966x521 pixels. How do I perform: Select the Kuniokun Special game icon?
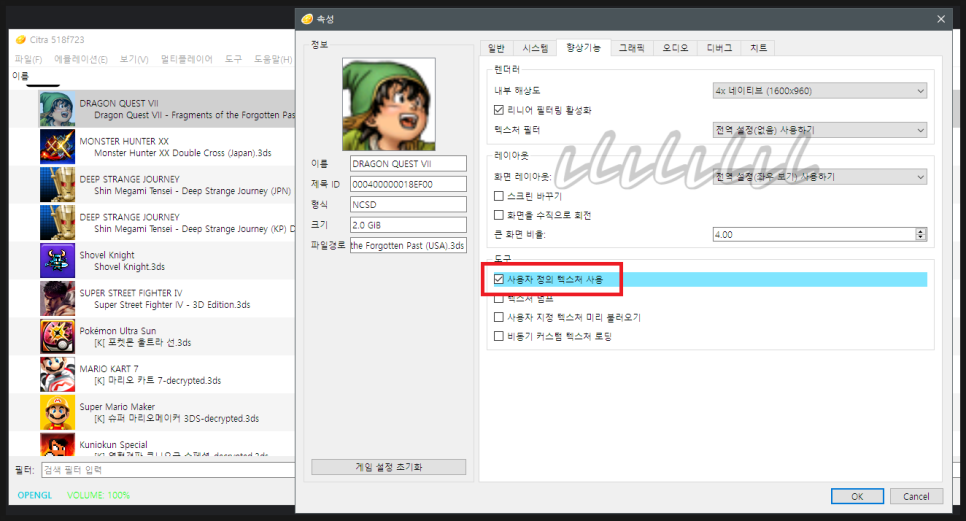[x=57, y=444]
